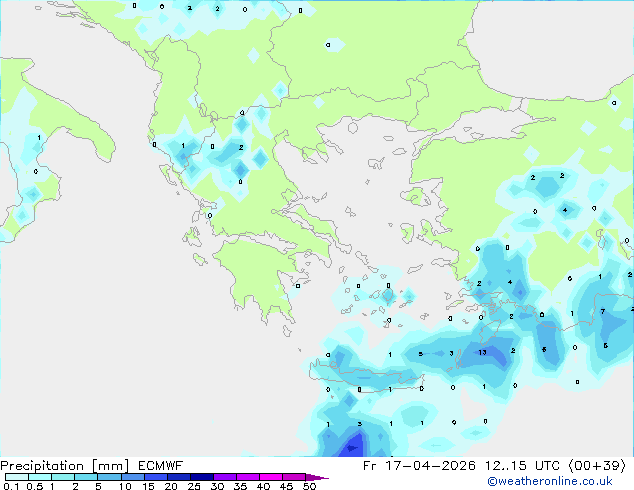This screenshot has width=634, height=490.
Task: Click the '12..15 UTC' time label
Action: 522,466
